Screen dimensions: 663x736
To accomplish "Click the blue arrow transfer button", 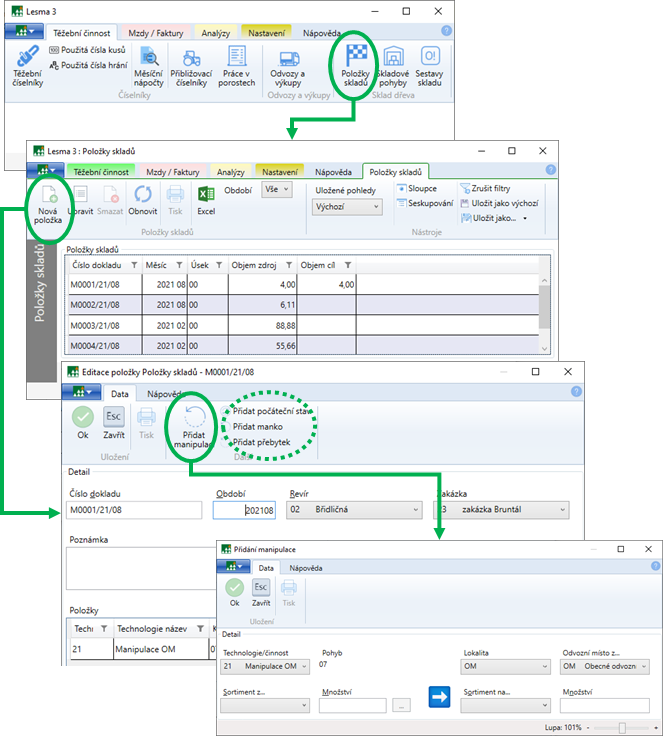I will (x=439, y=697).
